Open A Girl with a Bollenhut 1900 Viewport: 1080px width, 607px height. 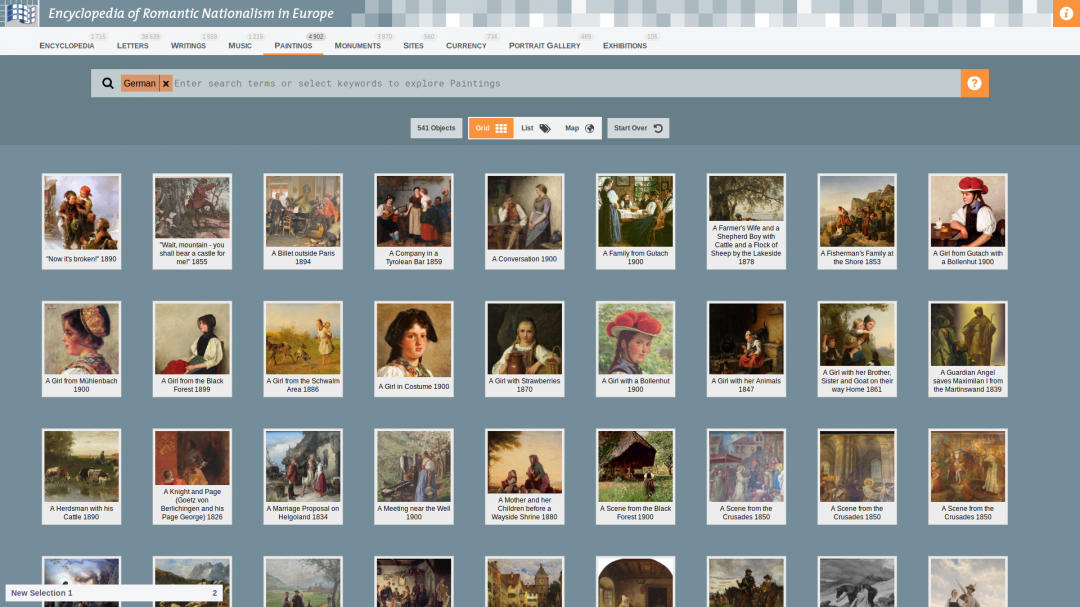(636, 349)
